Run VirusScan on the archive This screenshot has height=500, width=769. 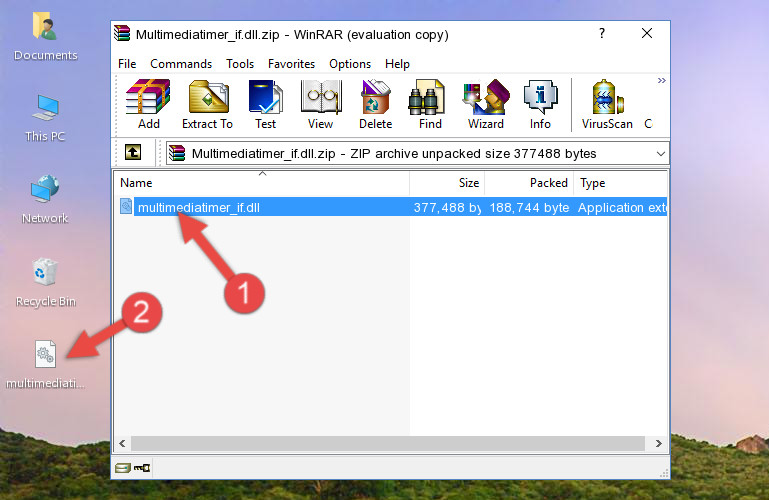click(x=607, y=104)
